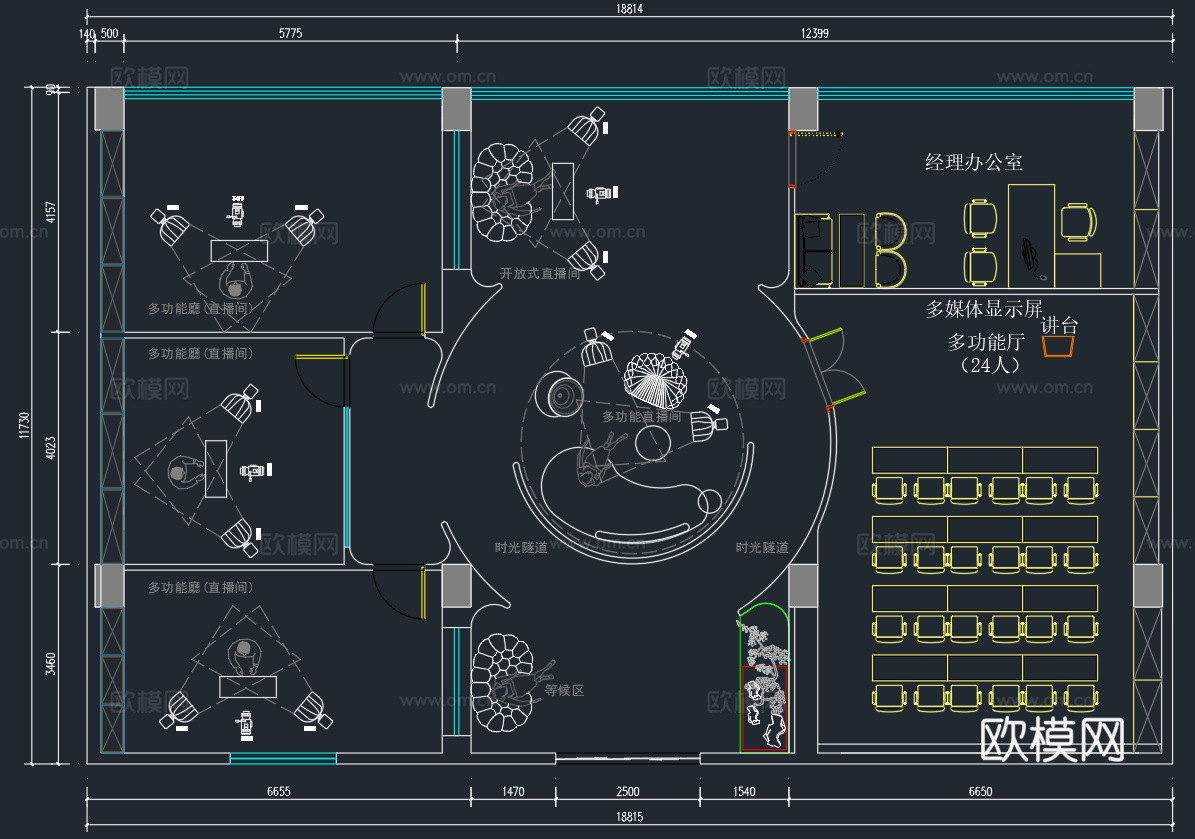Click the 5775 dimension value

tap(290, 33)
